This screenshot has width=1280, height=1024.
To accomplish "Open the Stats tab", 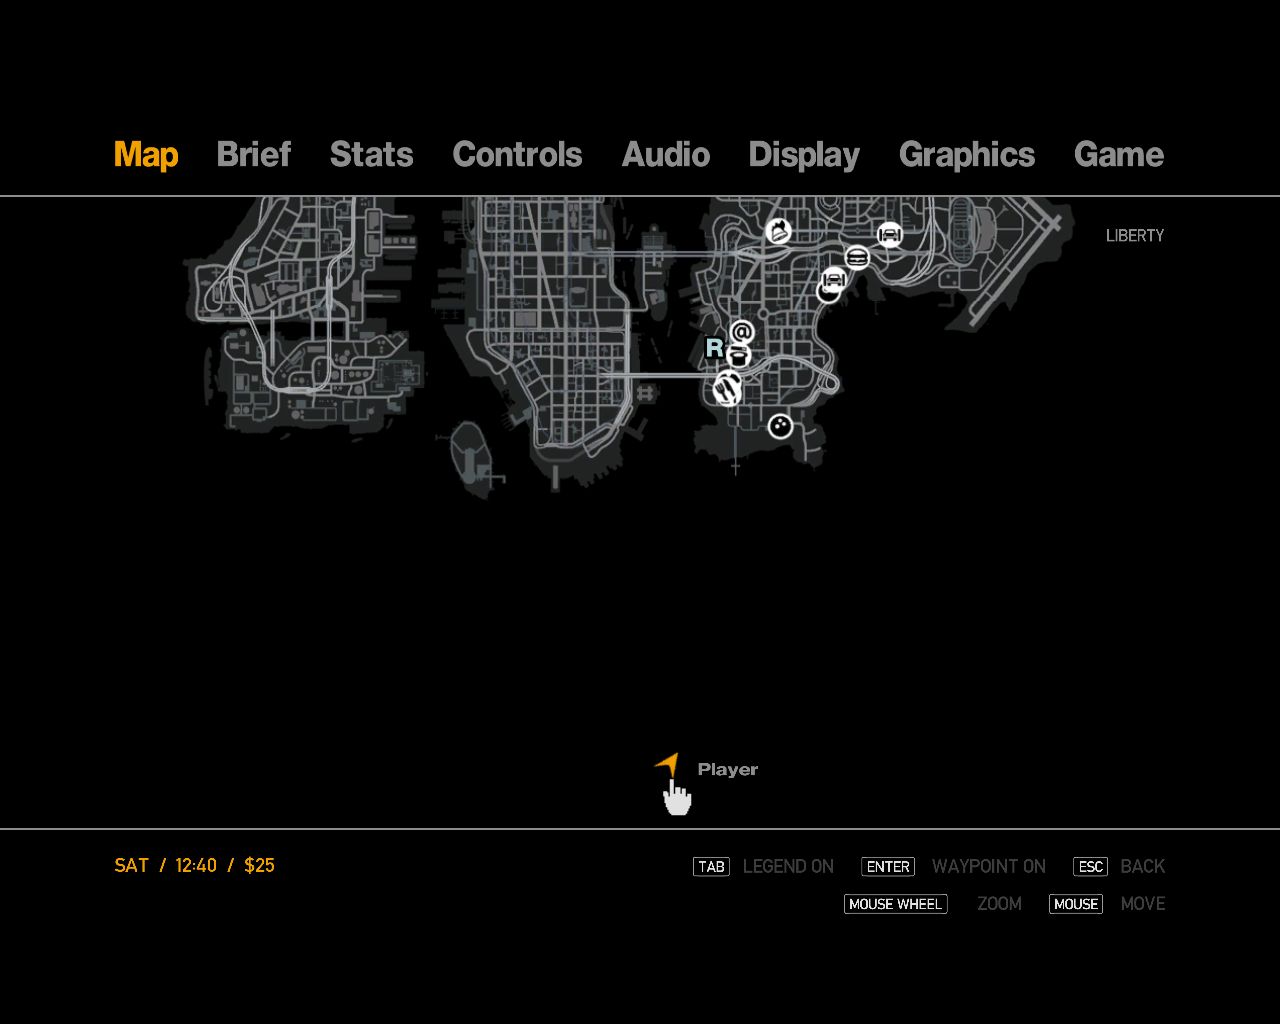I will pyautogui.click(x=371, y=155).
